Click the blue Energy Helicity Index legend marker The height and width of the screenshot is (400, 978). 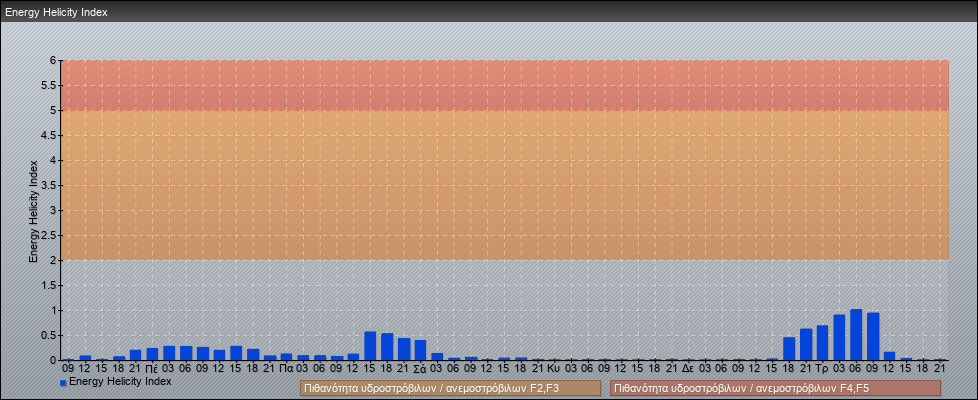(63, 383)
